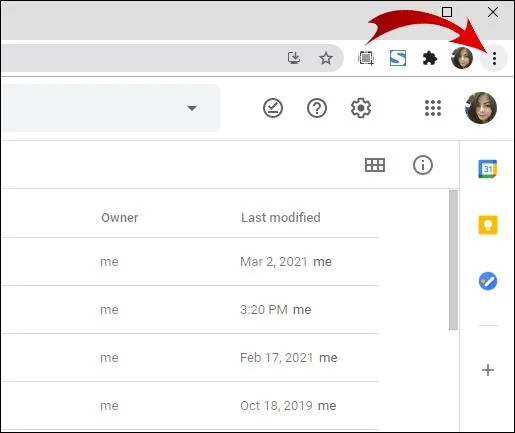
Task: Select the row modified Mar 2, 2021
Action: pyautogui.click(x=190, y=262)
